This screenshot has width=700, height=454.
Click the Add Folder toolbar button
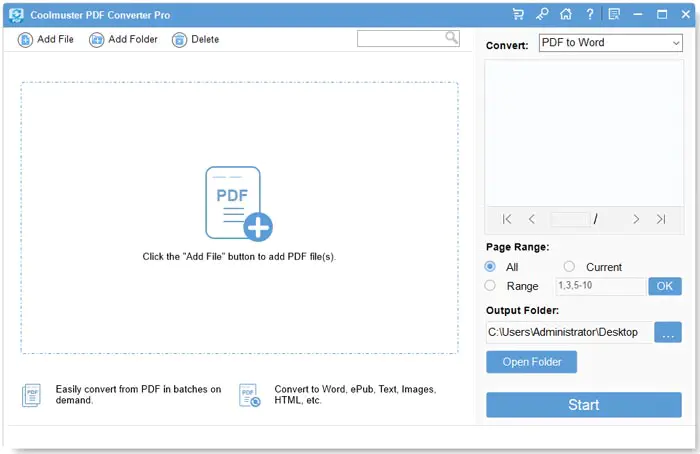pyautogui.click(x=123, y=40)
